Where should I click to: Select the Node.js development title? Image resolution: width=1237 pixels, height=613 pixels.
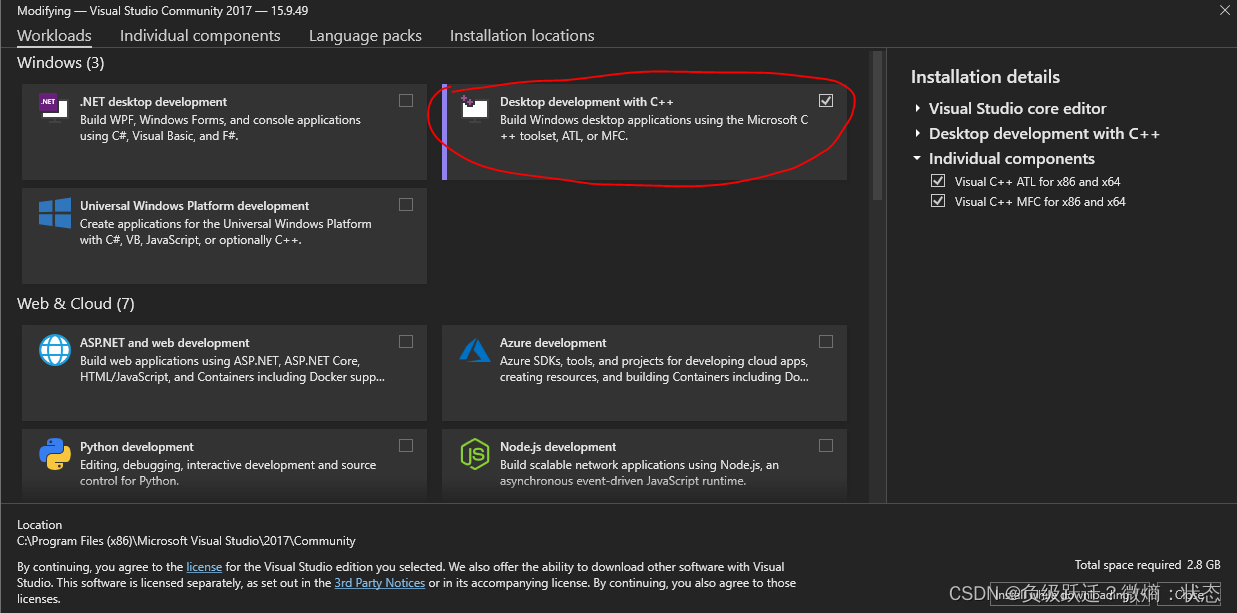tap(558, 447)
